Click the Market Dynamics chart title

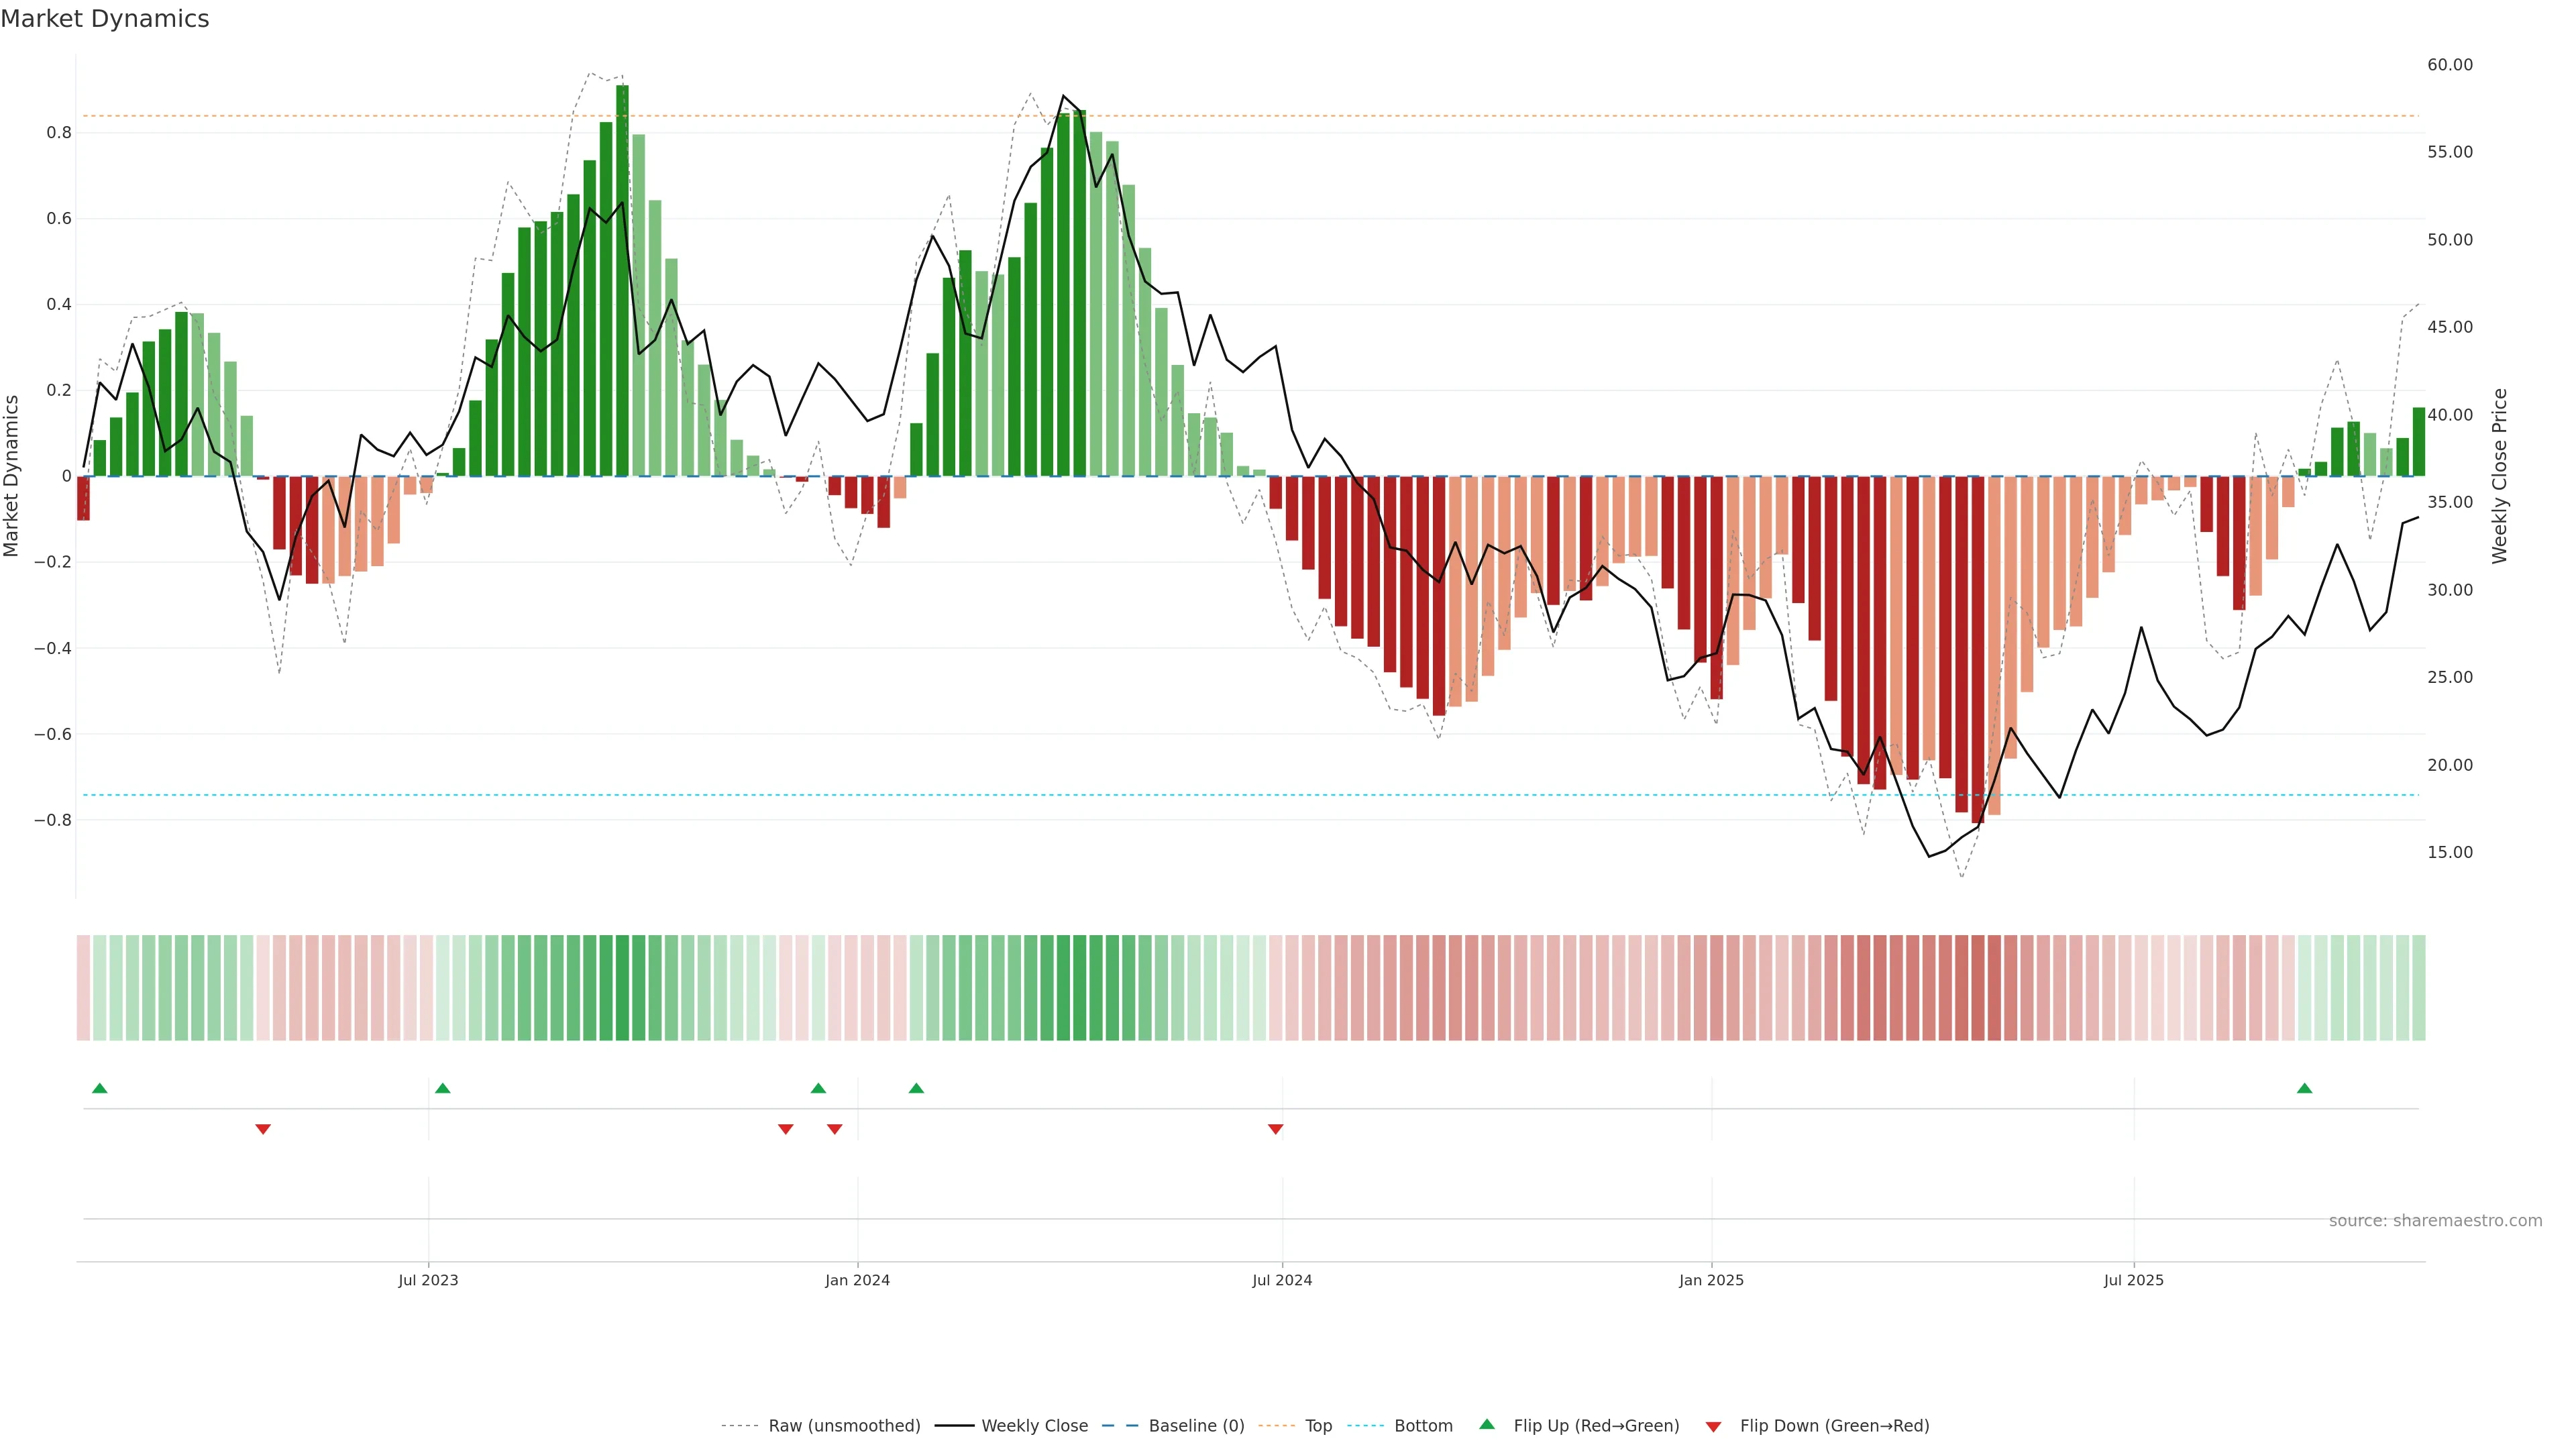coord(105,19)
